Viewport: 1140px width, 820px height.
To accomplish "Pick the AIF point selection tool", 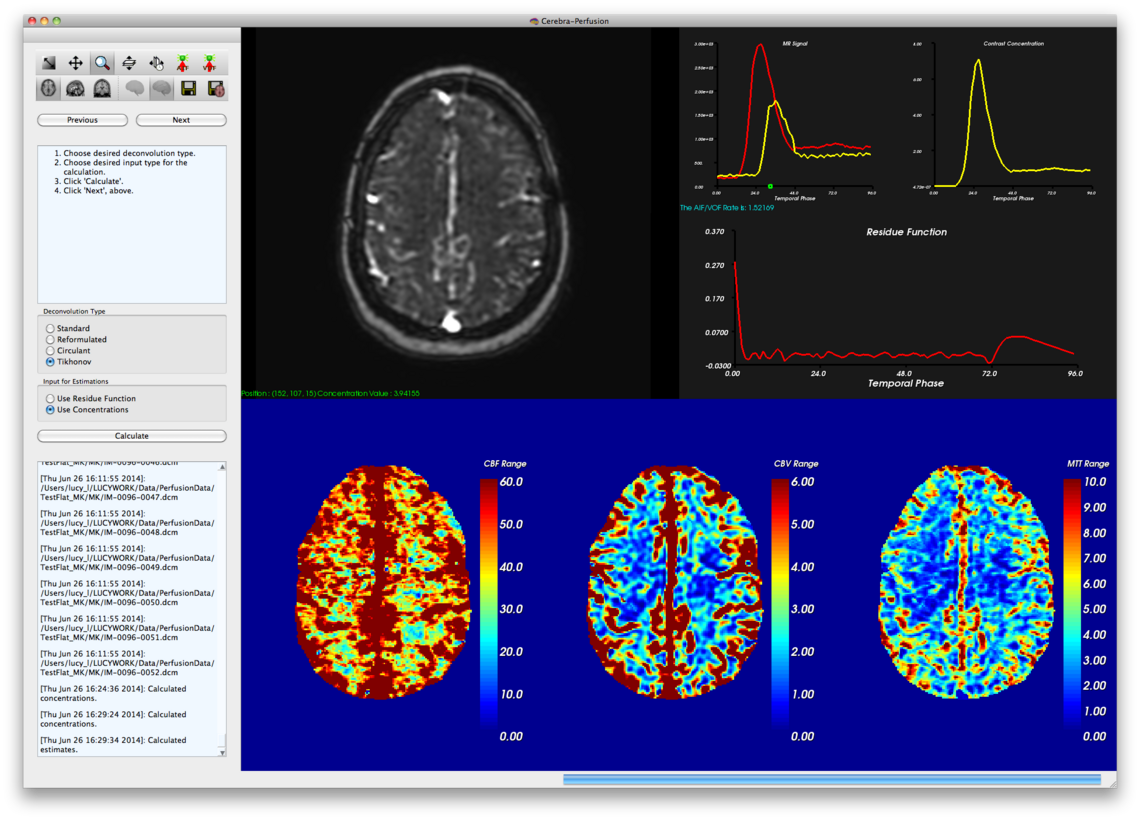I will pyautogui.click(x=183, y=63).
